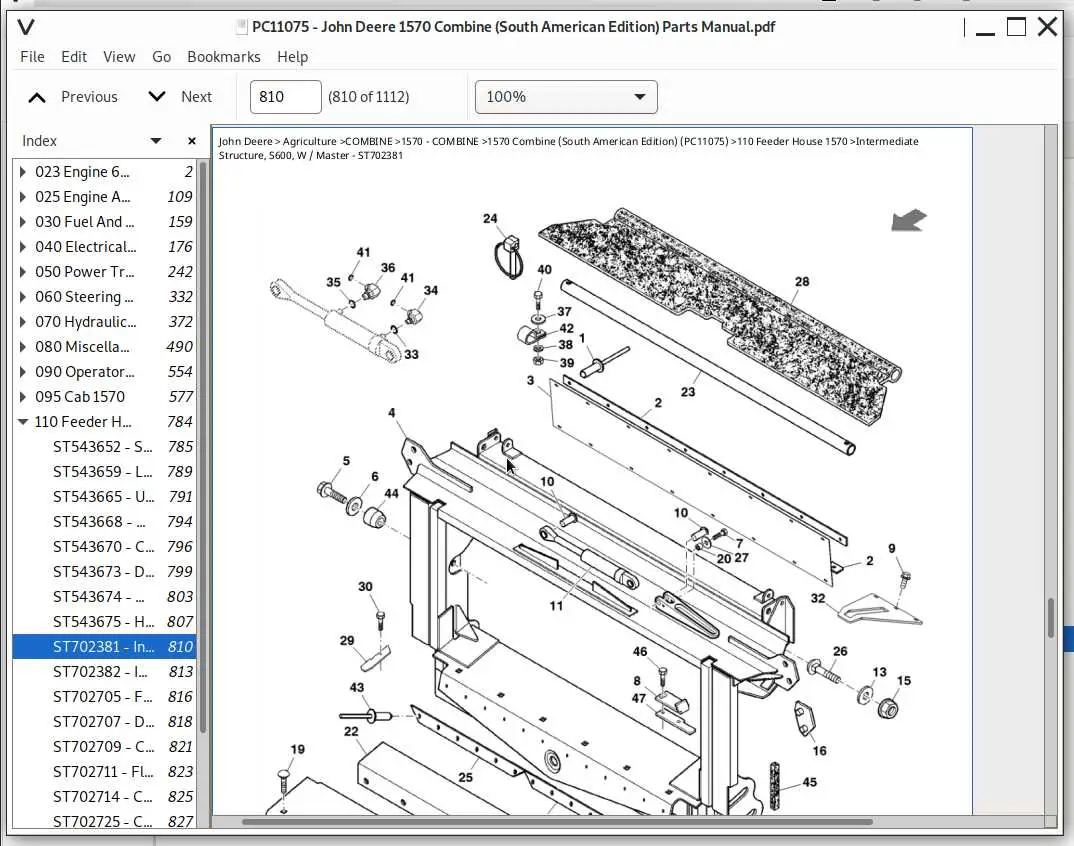This screenshot has height=846, width=1074.
Task: Expand the 080 Miscella index entry
Action: tap(23, 347)
